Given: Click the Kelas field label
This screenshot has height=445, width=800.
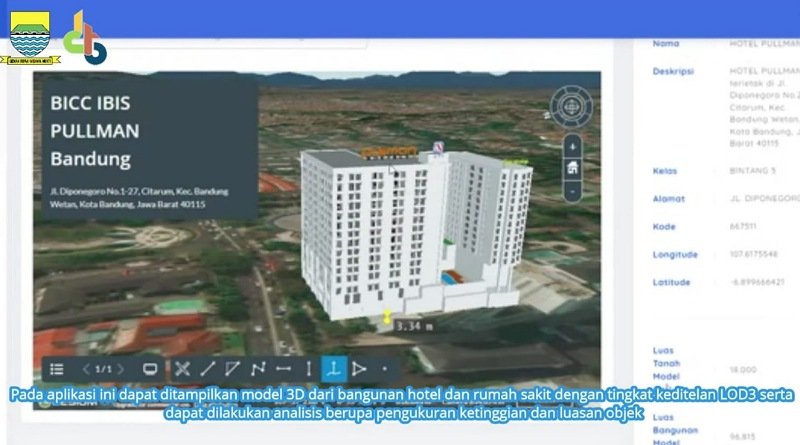Looking at the screenshot, I should 665,171.
